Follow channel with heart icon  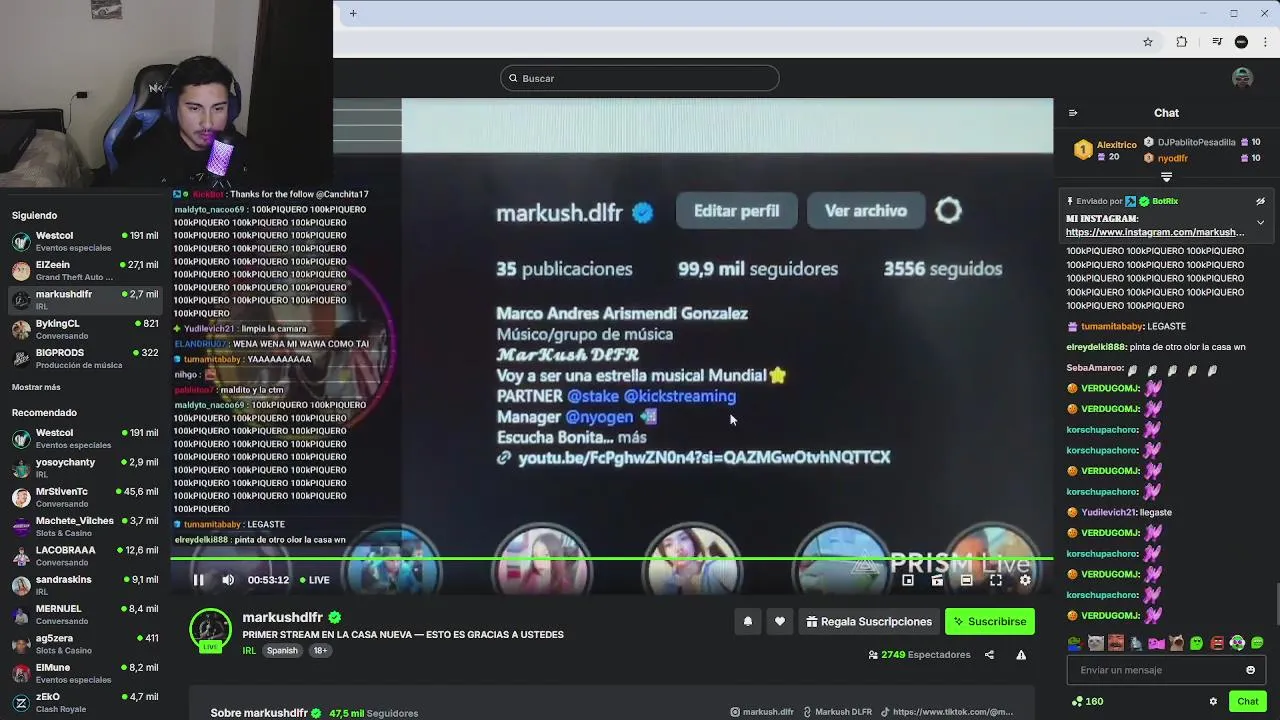coord(780,622)
